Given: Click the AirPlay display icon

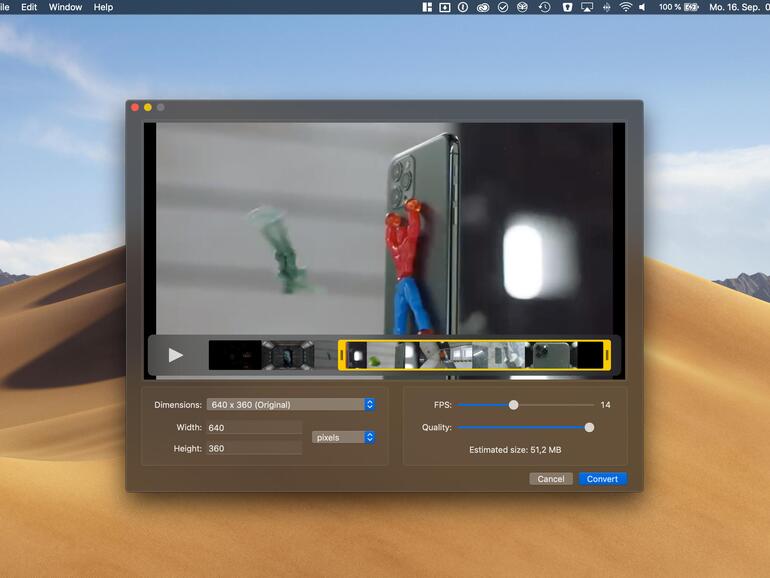Looking at the screenshot, I should [587, 7].
